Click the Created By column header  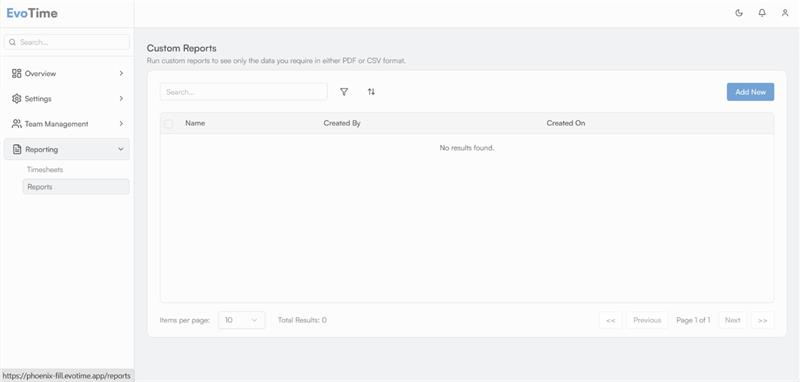tap(342, 123)
